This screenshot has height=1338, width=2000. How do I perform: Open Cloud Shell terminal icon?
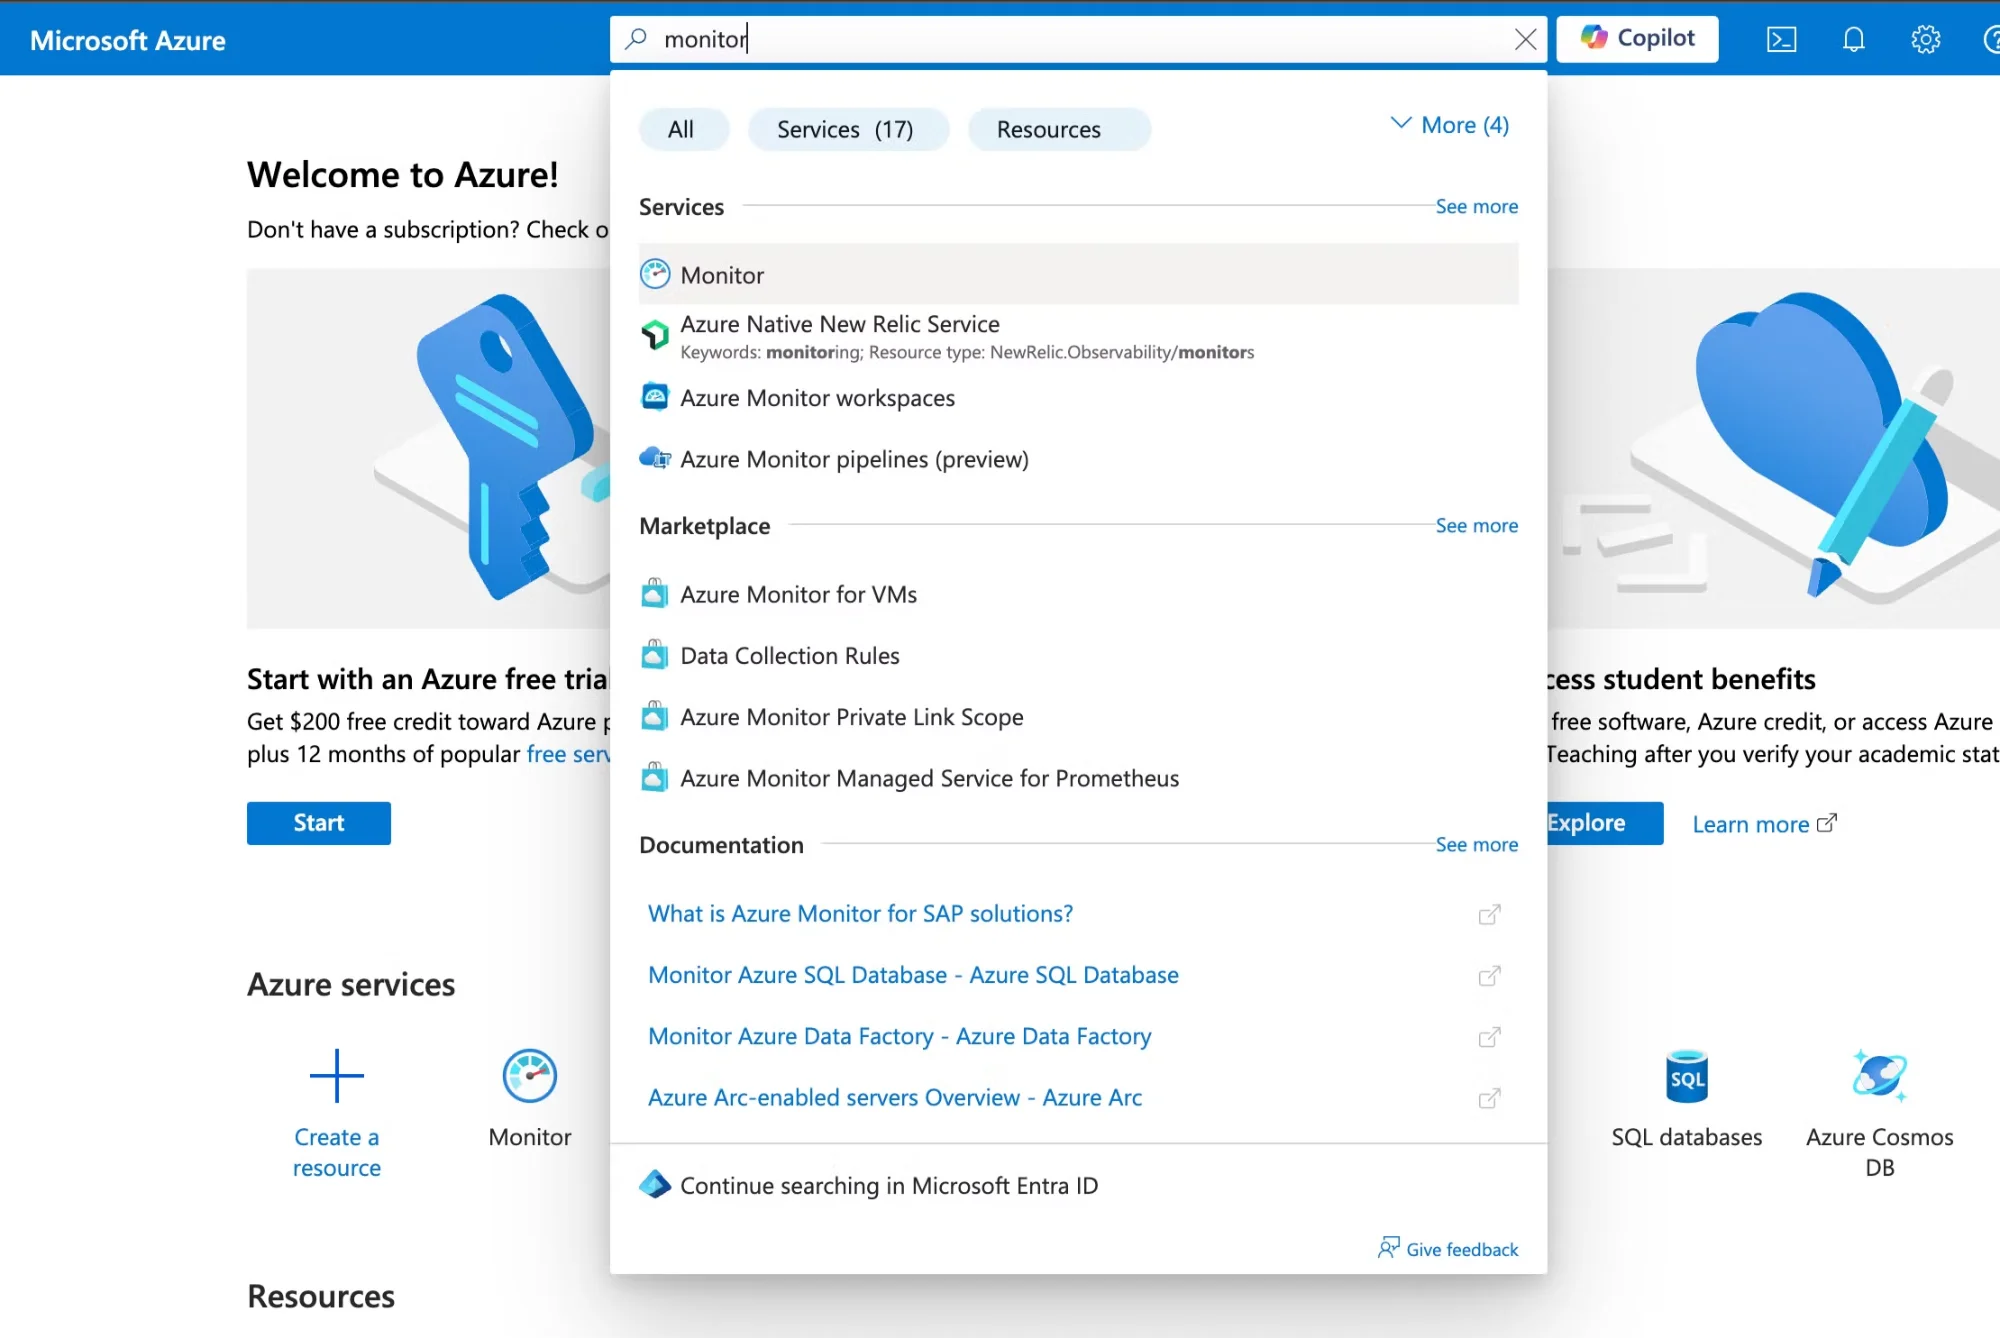click(1781, 39)
